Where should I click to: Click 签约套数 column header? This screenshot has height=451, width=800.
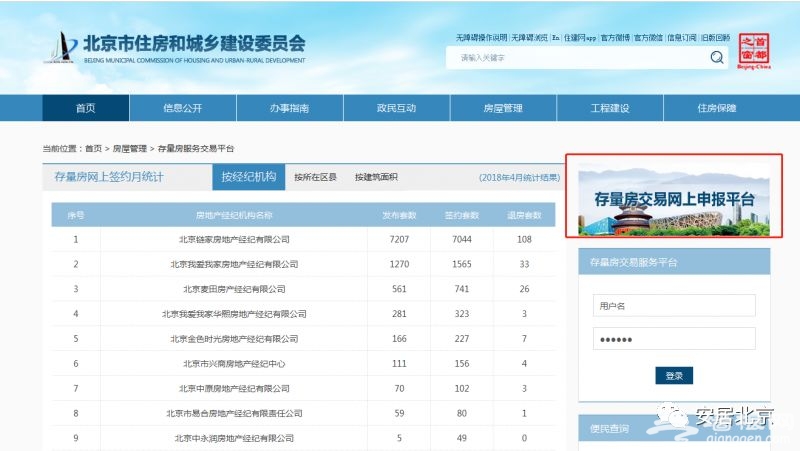(x=462, y=215)
